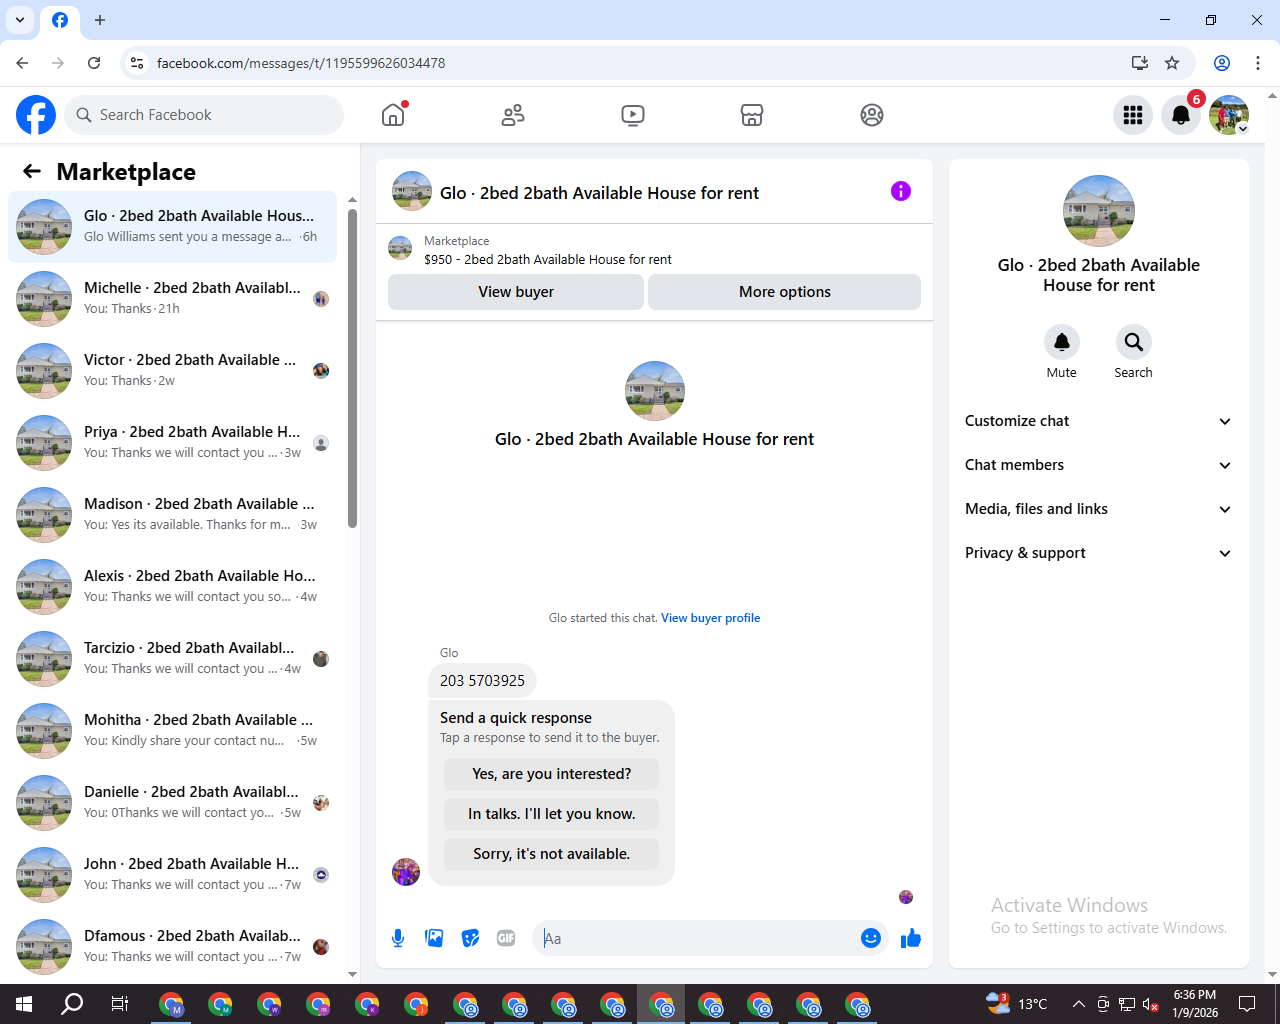Image resolution: width=1280 pixels, height=1024 pixels.
Task: Open the Notifications bell with 6 badge
Action: [x=1181, y=115]
